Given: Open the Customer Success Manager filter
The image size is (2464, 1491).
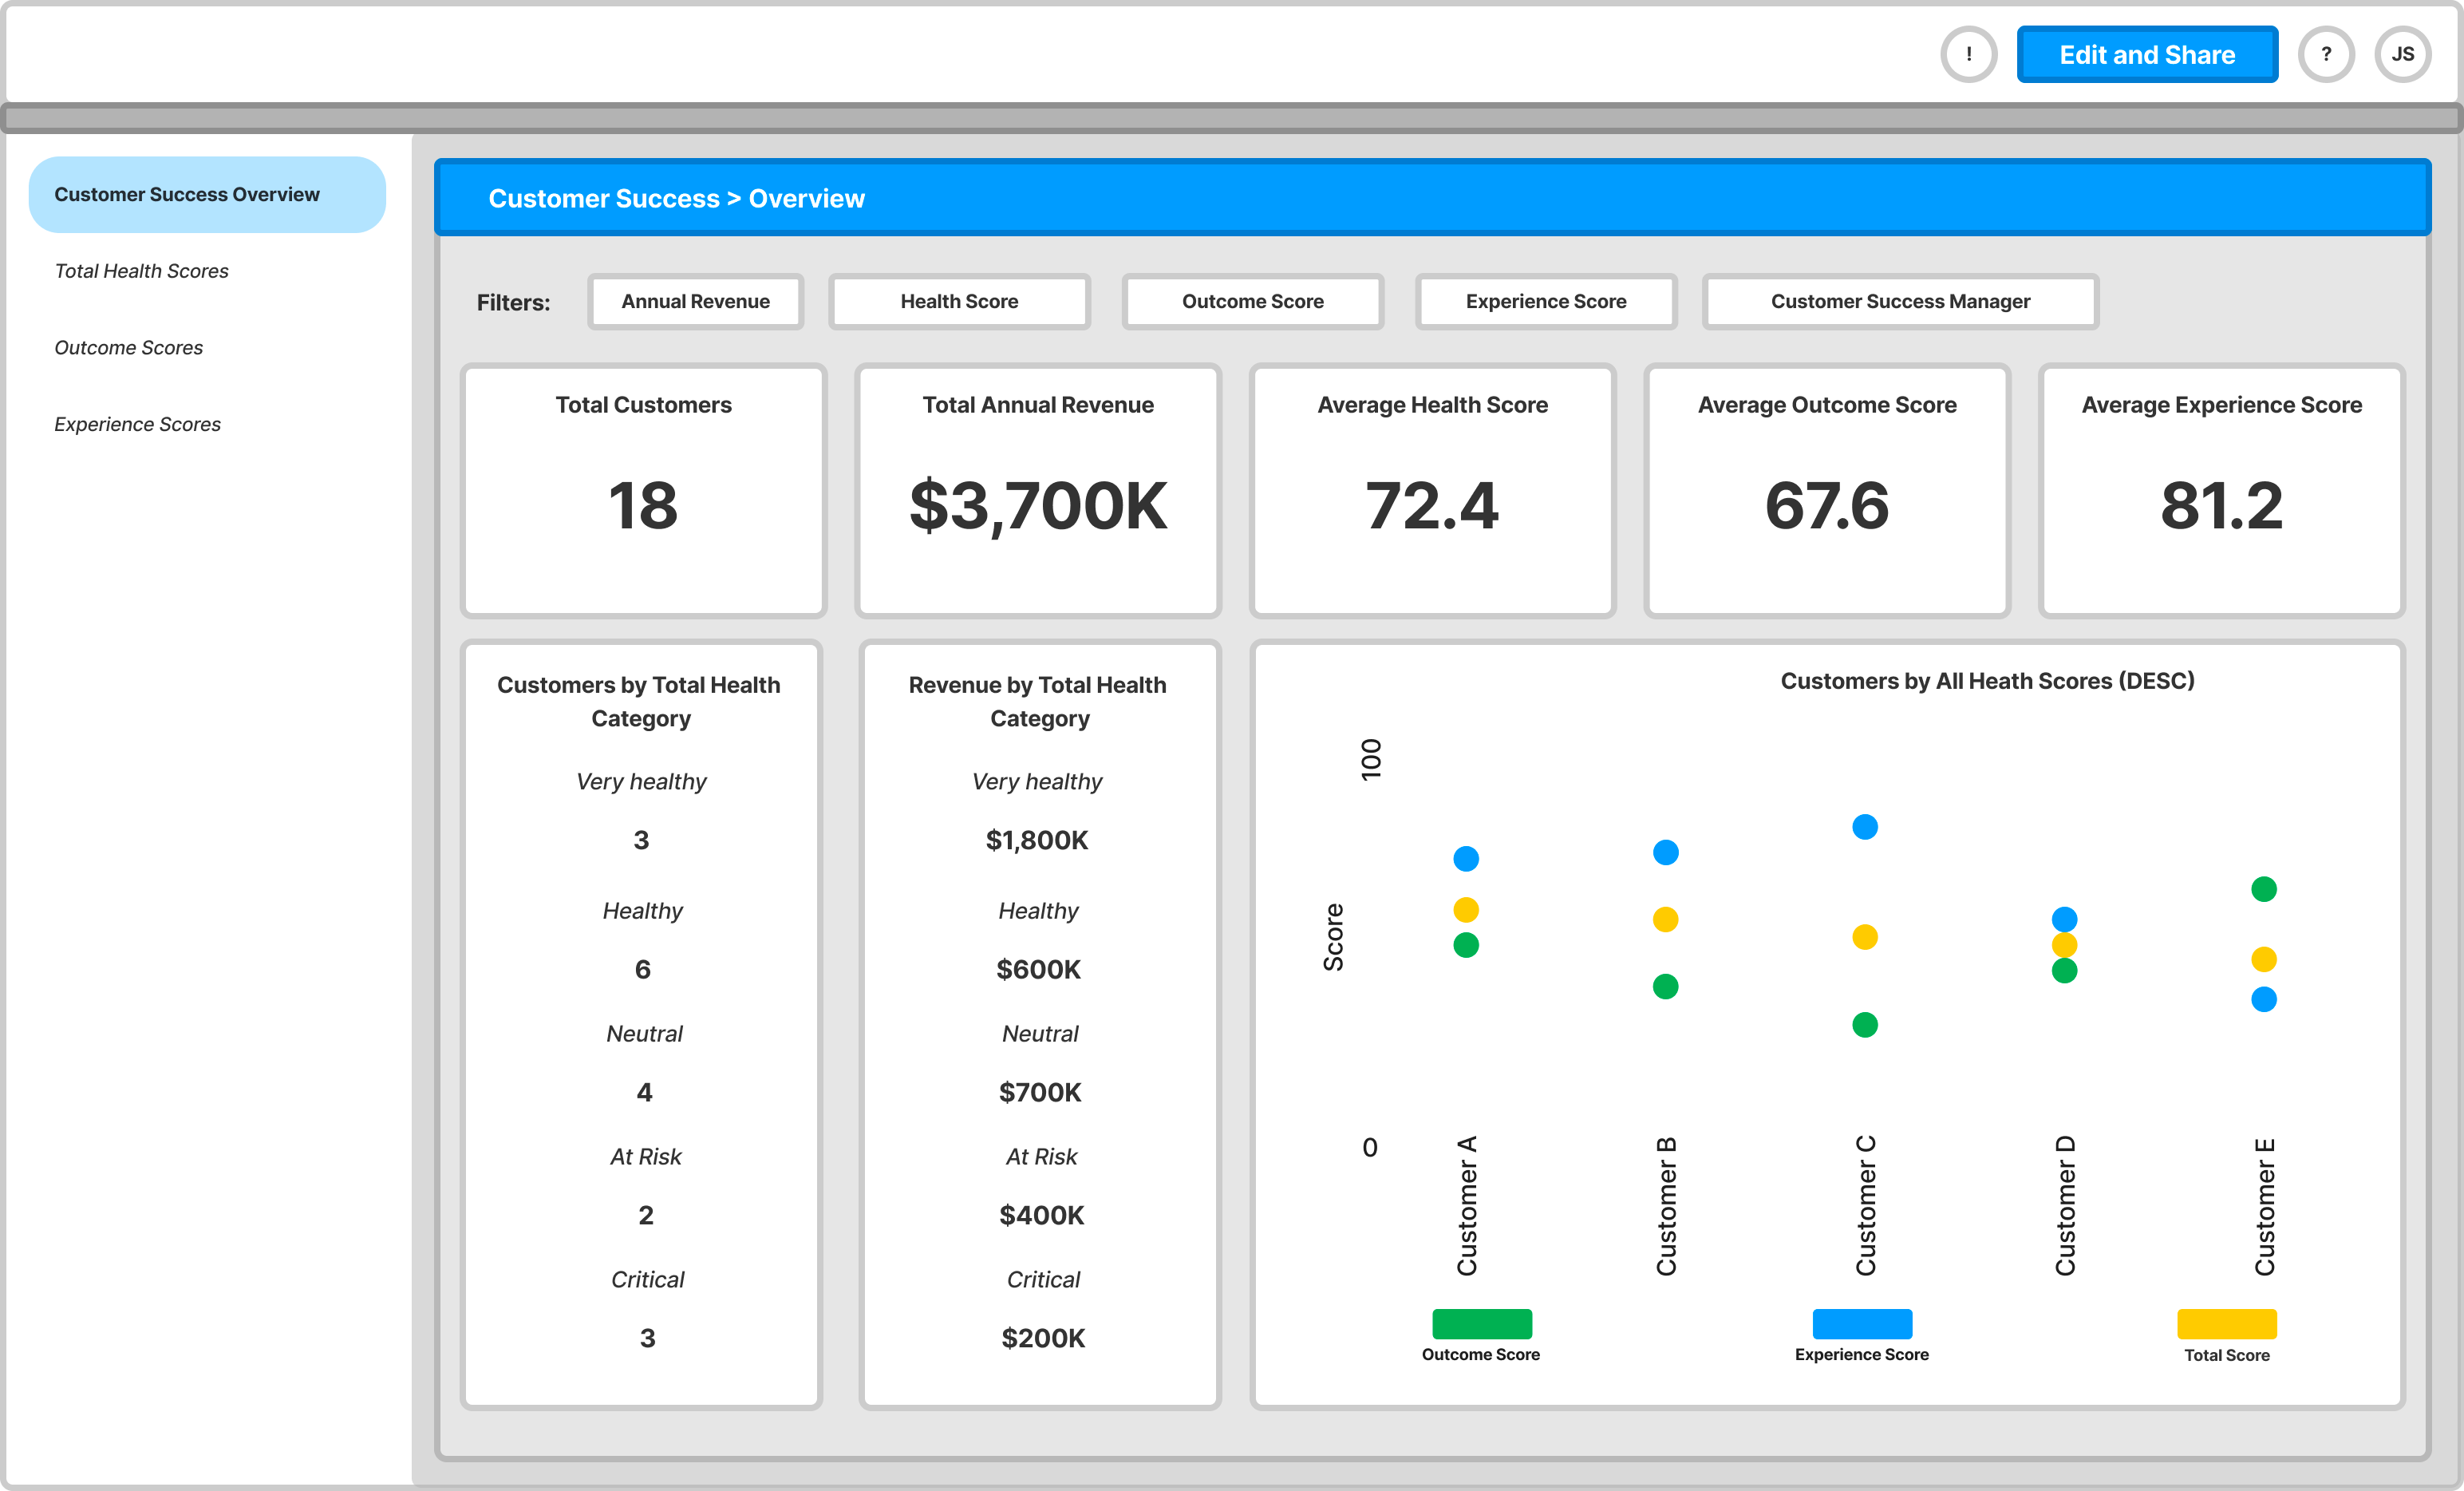Looking at the screenshot, I should (x=1899, y=301).
